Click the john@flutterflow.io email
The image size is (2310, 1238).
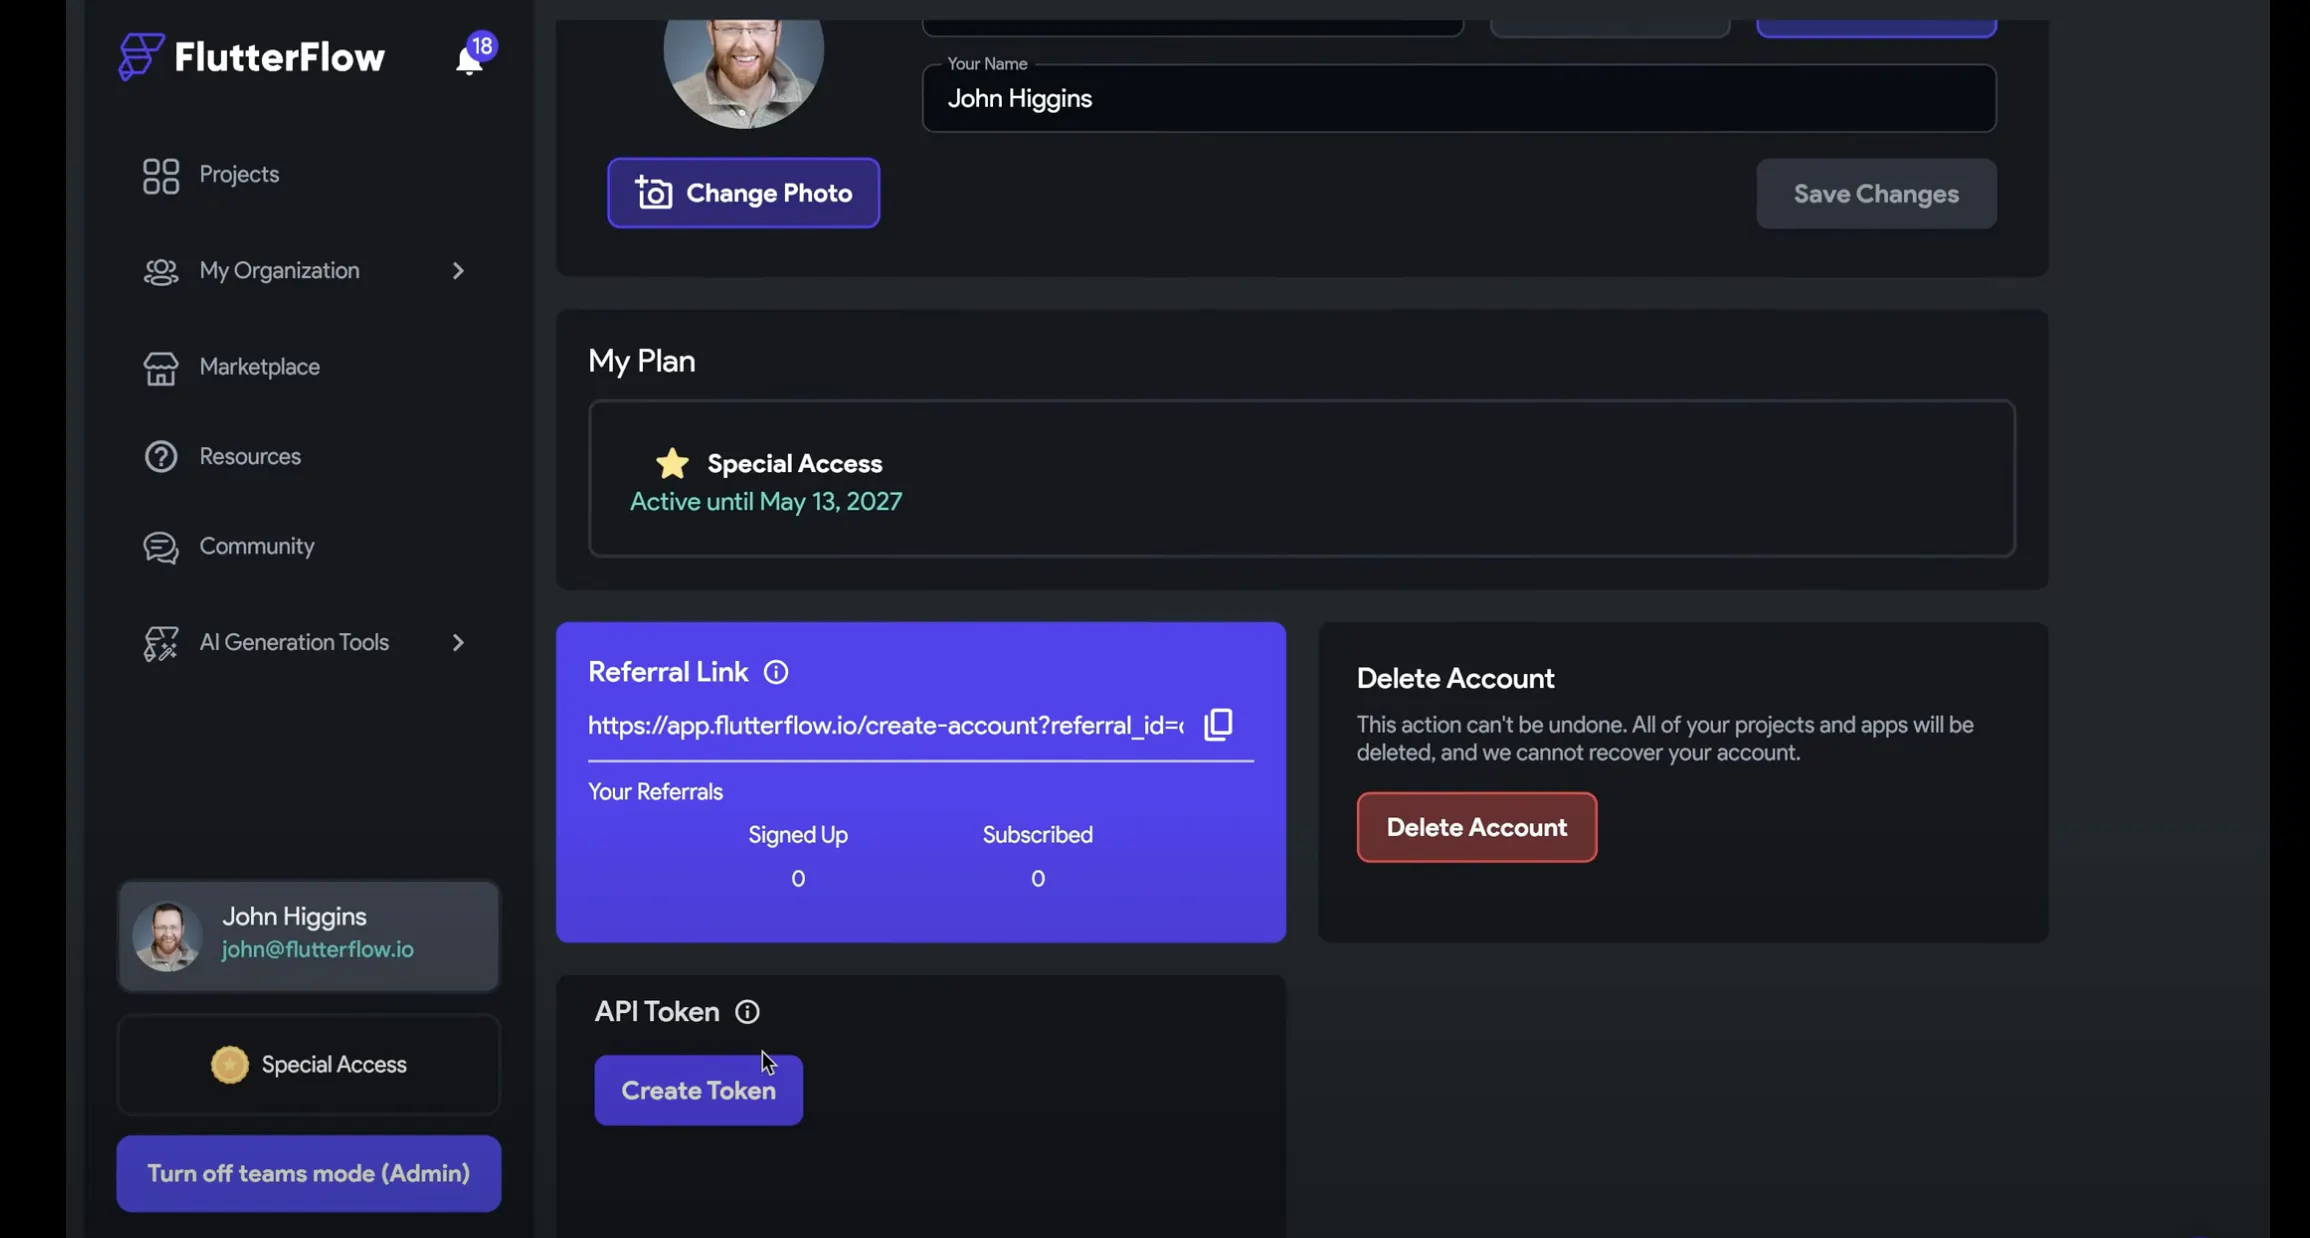pyautogui.click(x=317, y=950)
